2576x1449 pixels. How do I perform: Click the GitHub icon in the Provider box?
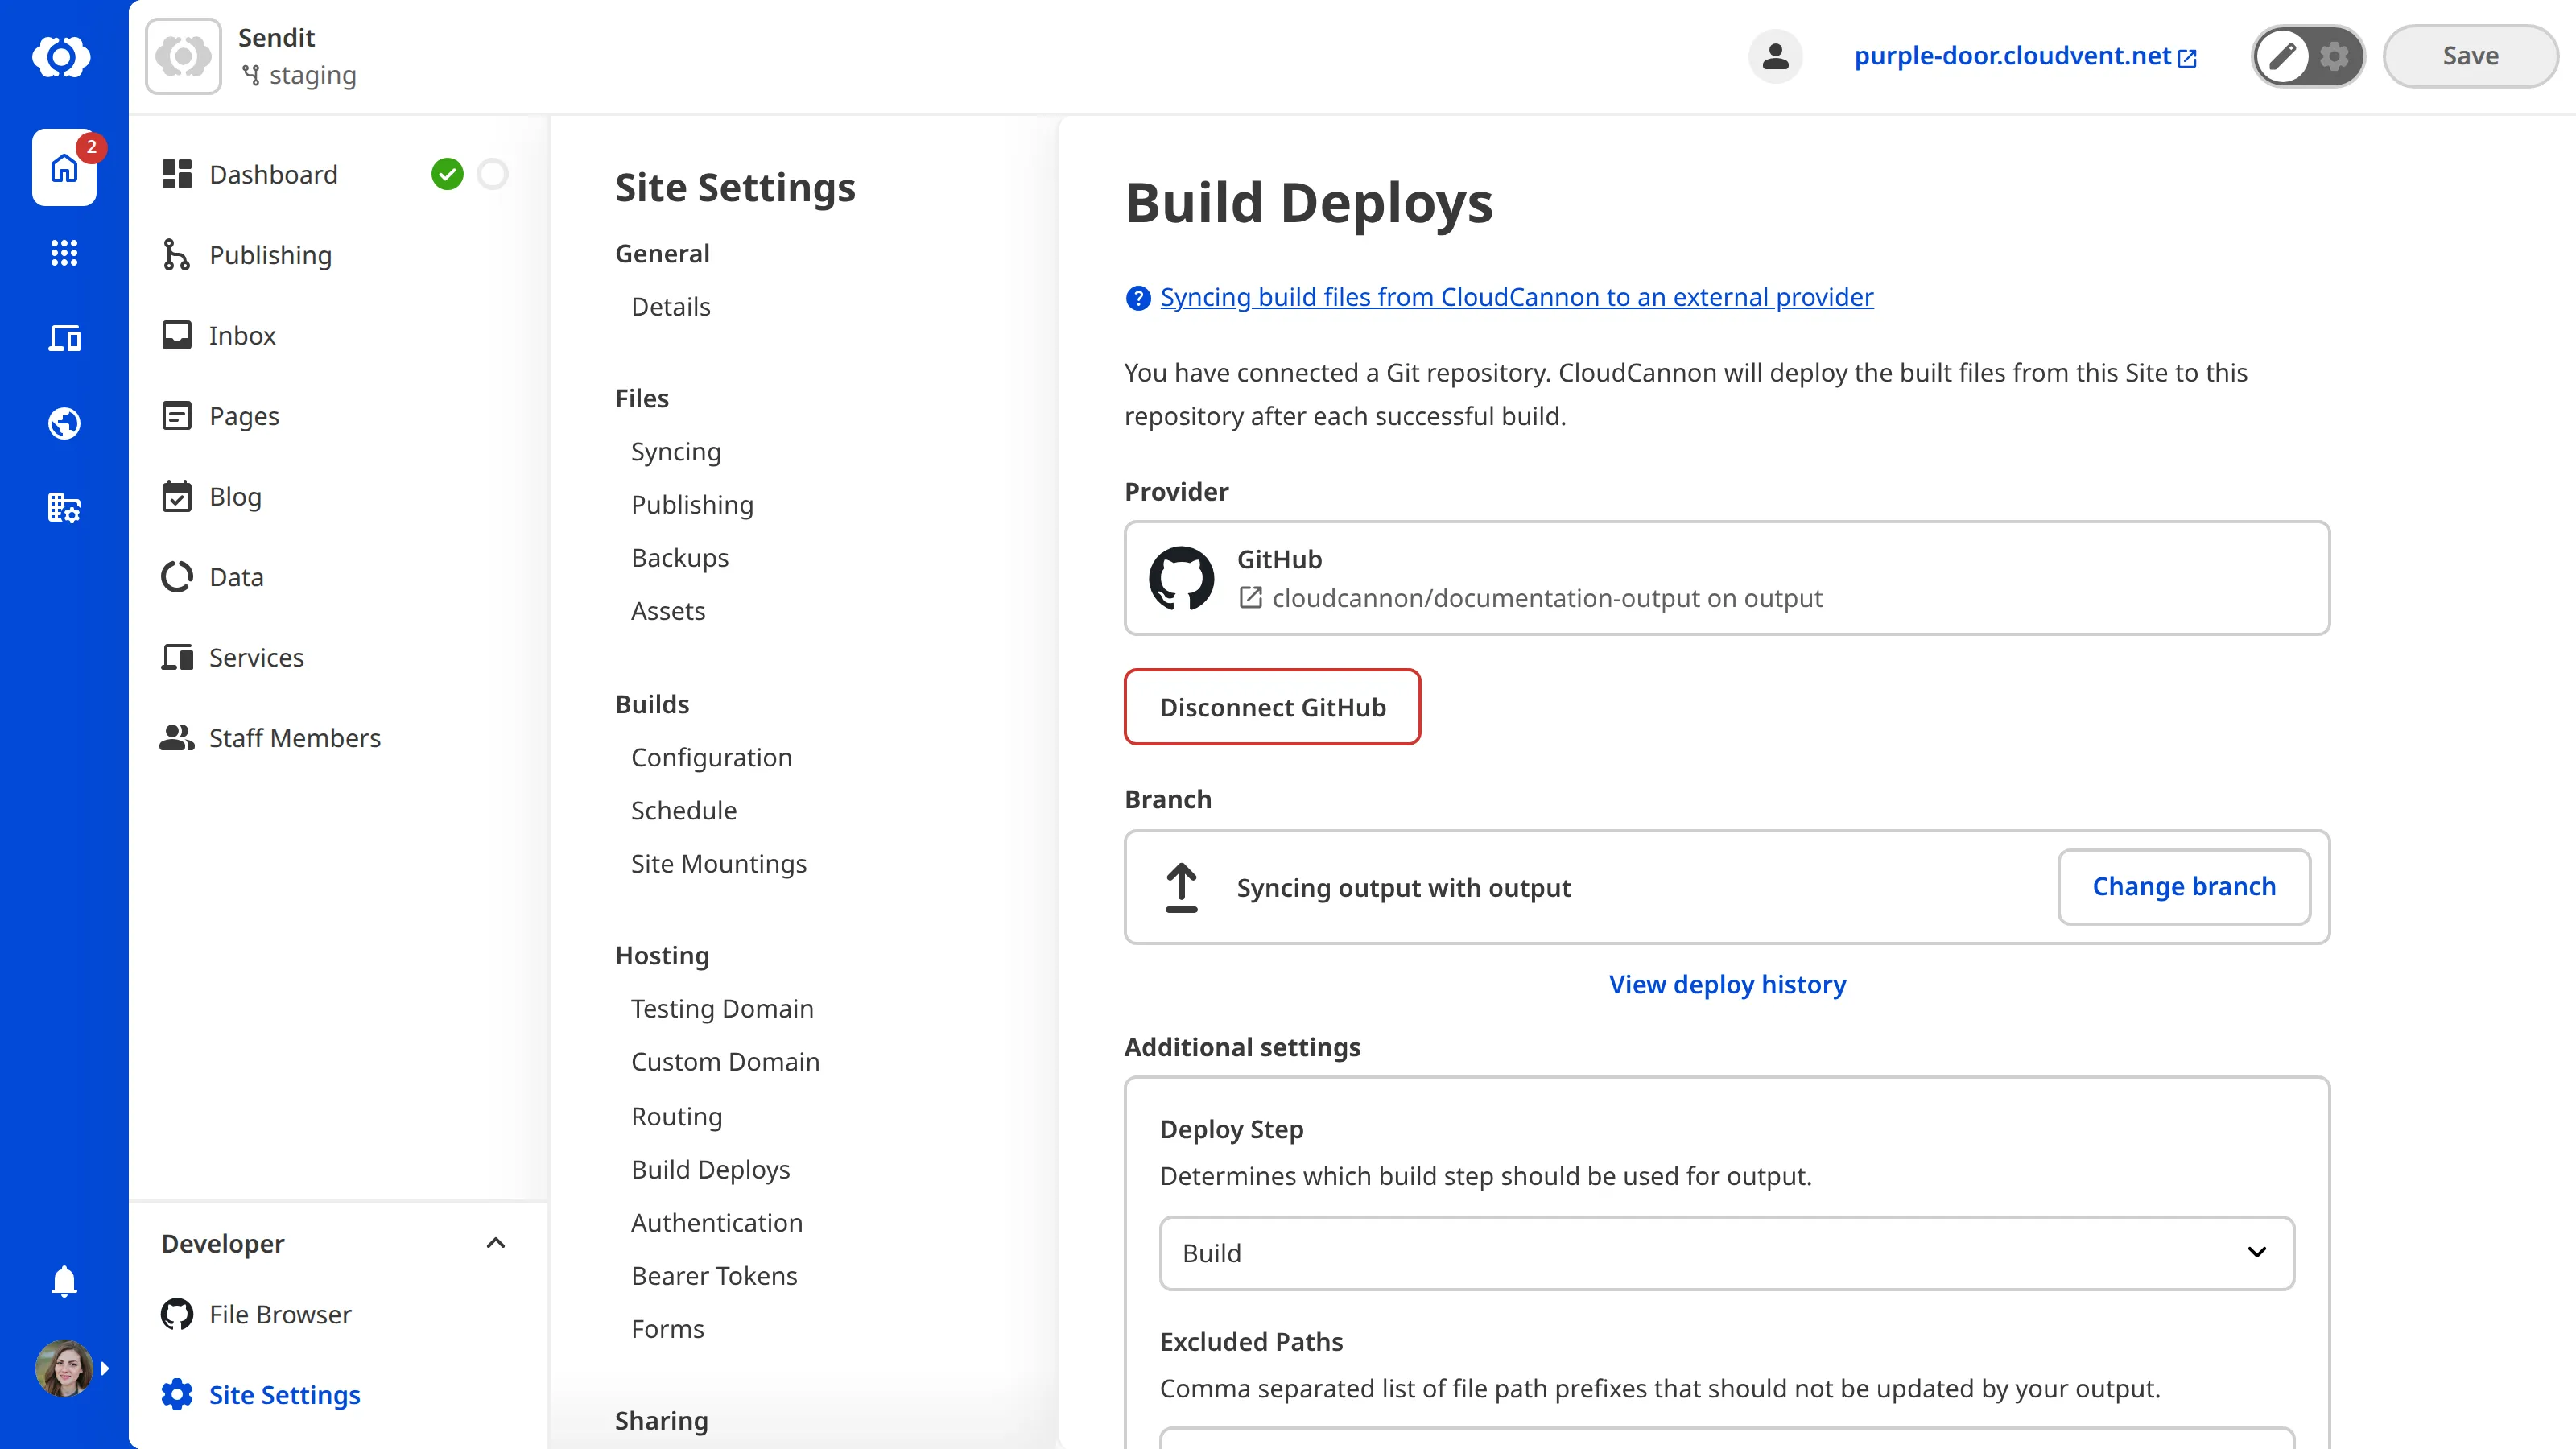[1182, 578]
